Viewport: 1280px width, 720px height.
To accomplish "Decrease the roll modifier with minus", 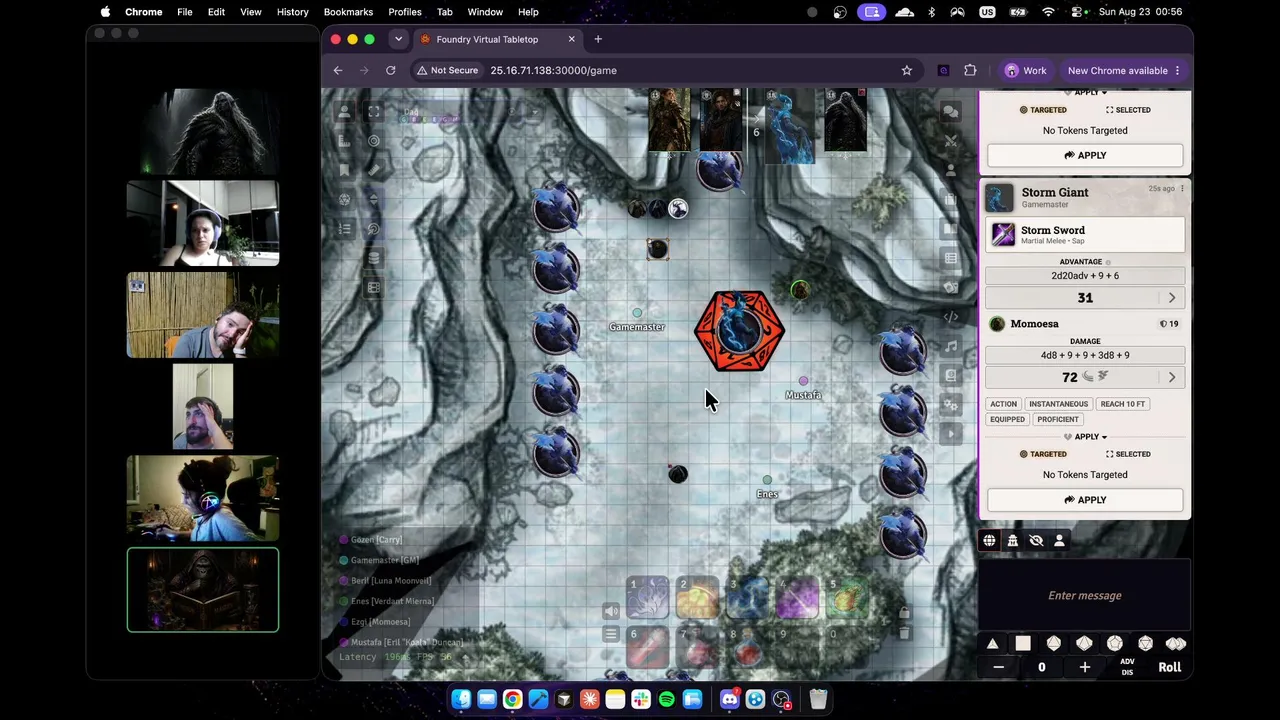I will coord(998,667).
